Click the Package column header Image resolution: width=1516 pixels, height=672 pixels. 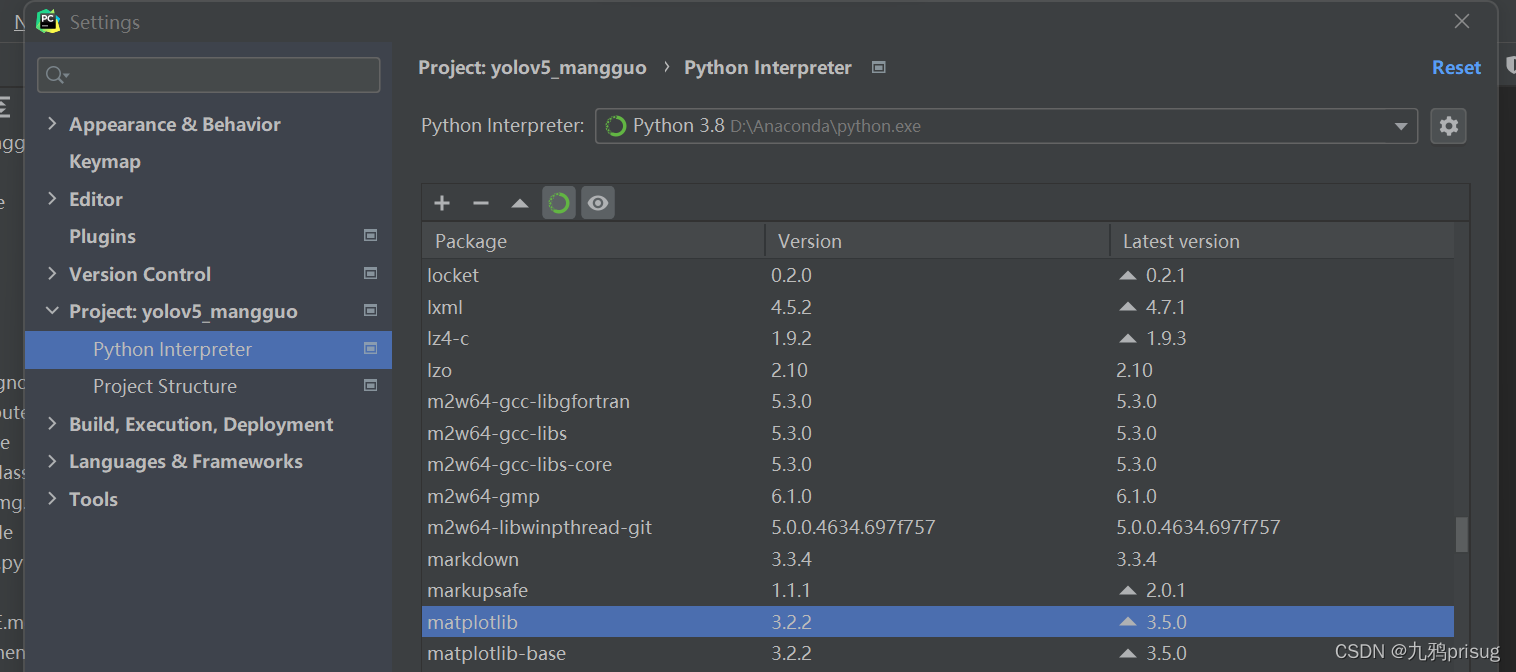(x=593, y=241)
